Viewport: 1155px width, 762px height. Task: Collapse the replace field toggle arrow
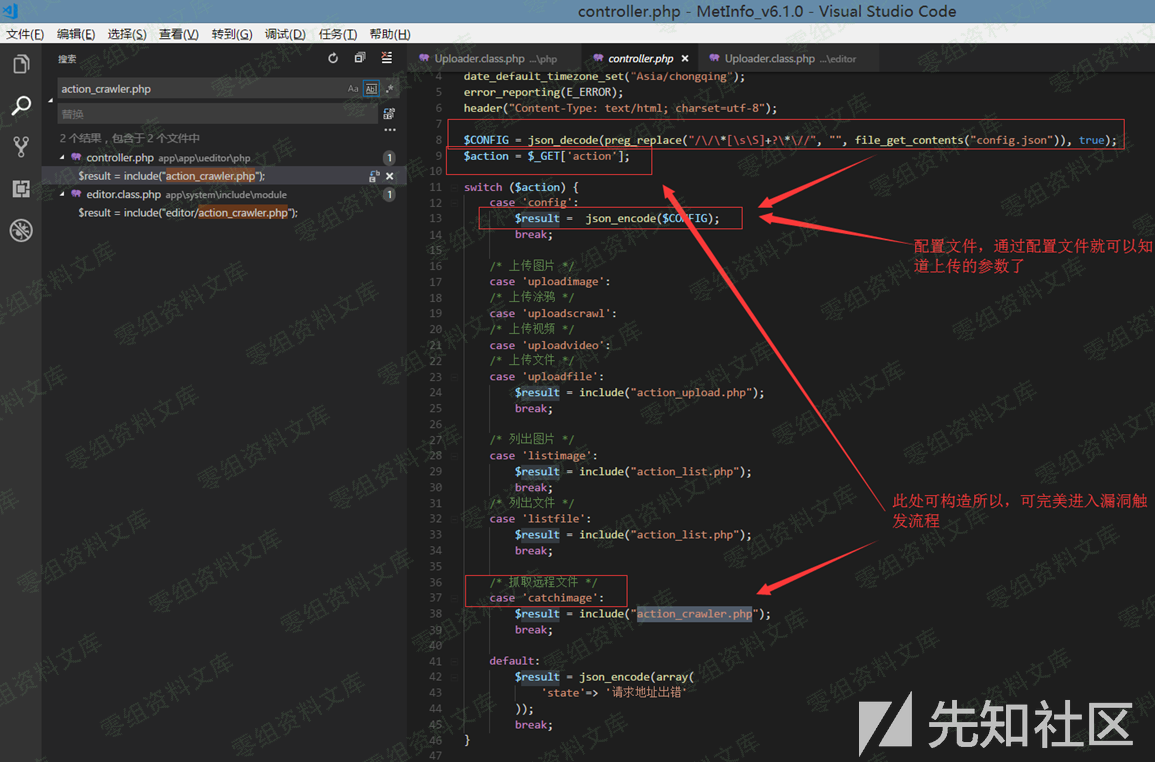click(x=50, y=101)
